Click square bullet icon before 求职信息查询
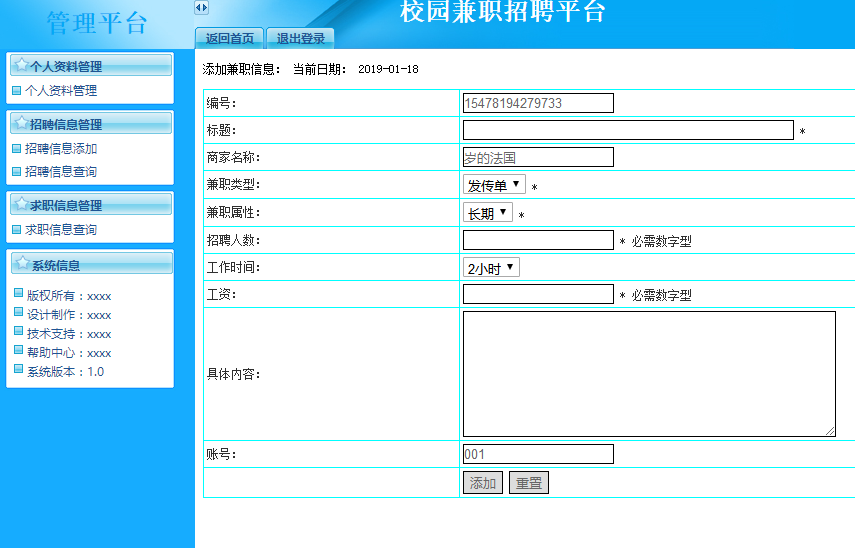 pos(16,230)
